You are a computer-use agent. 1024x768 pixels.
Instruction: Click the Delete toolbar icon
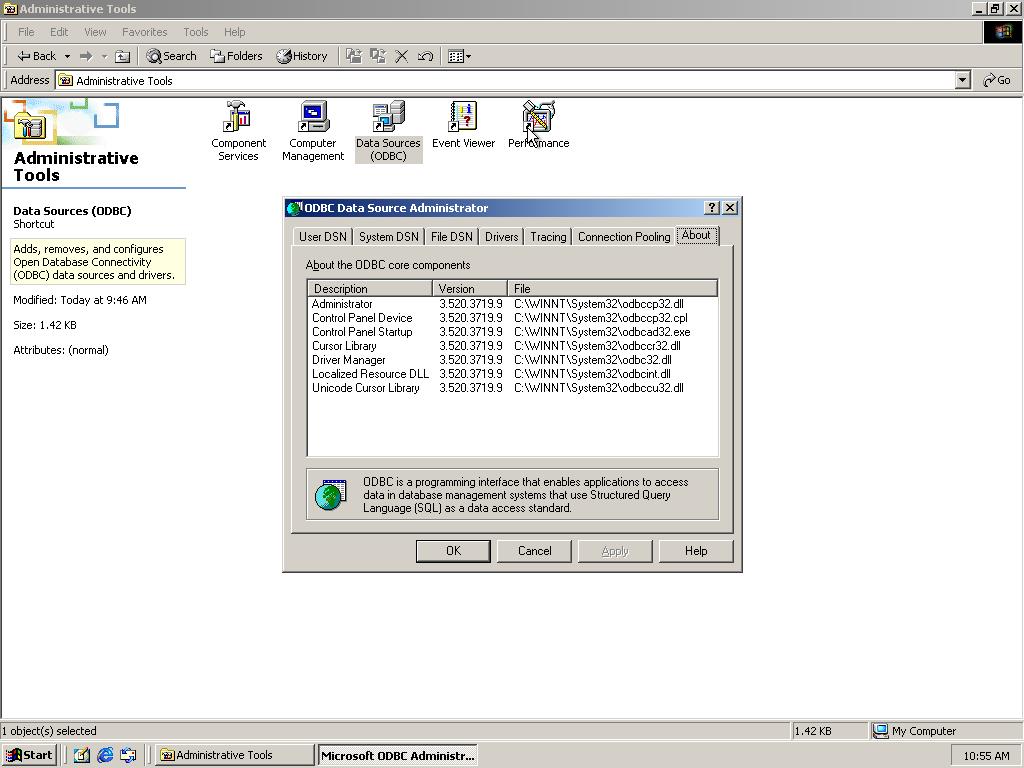pos(402,56)
